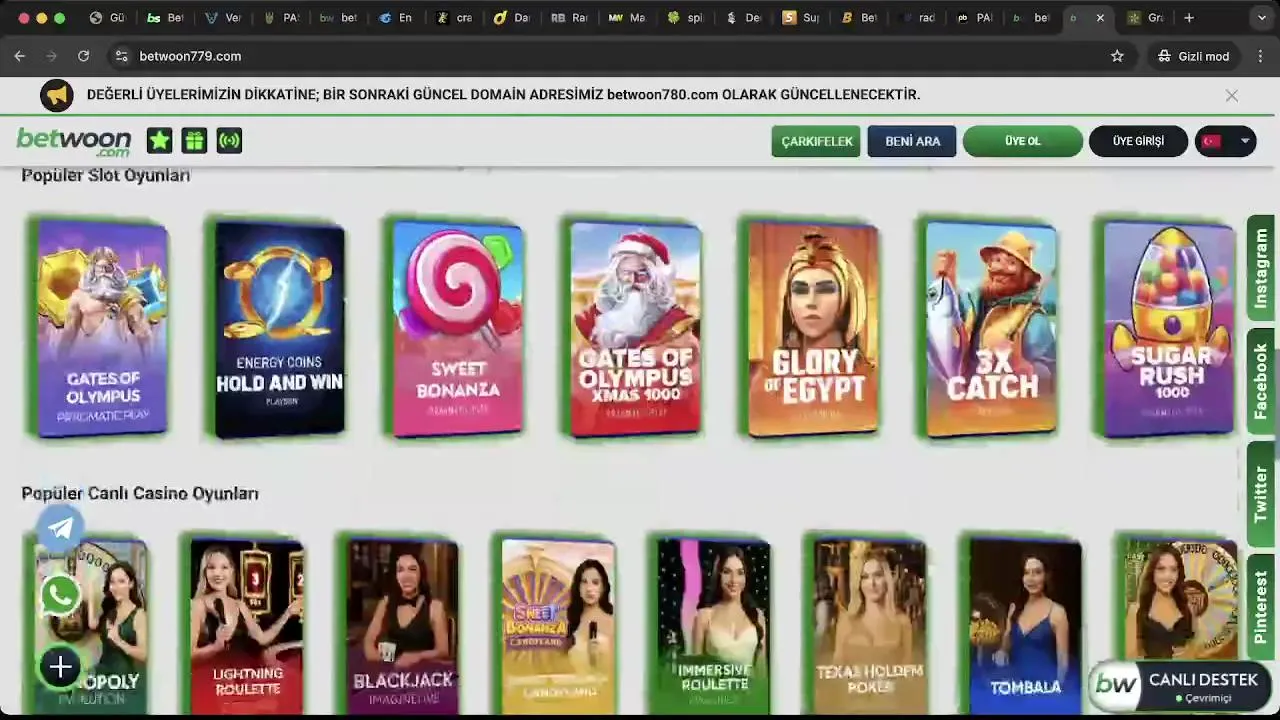Image resolution: width=1280 pixels, height=720 pixels.
Task: Open the Facebook side tab
Action: tap(1261, 381)
